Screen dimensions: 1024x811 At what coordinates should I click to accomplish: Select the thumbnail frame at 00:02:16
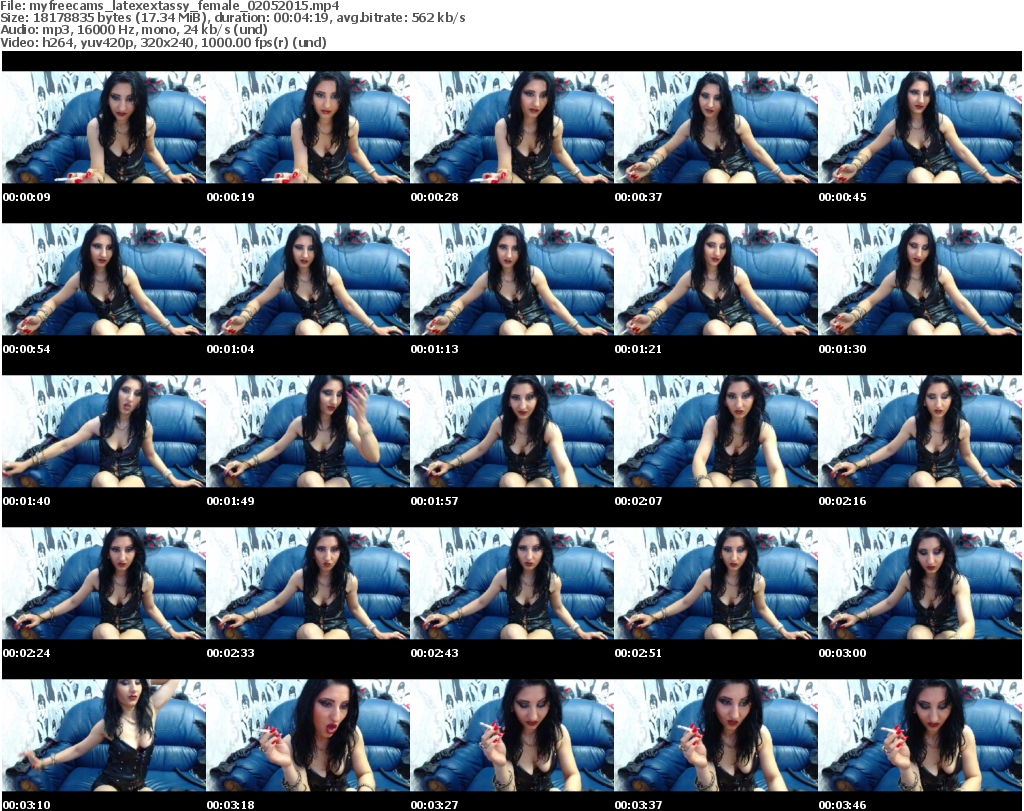[x=920, y=432]
